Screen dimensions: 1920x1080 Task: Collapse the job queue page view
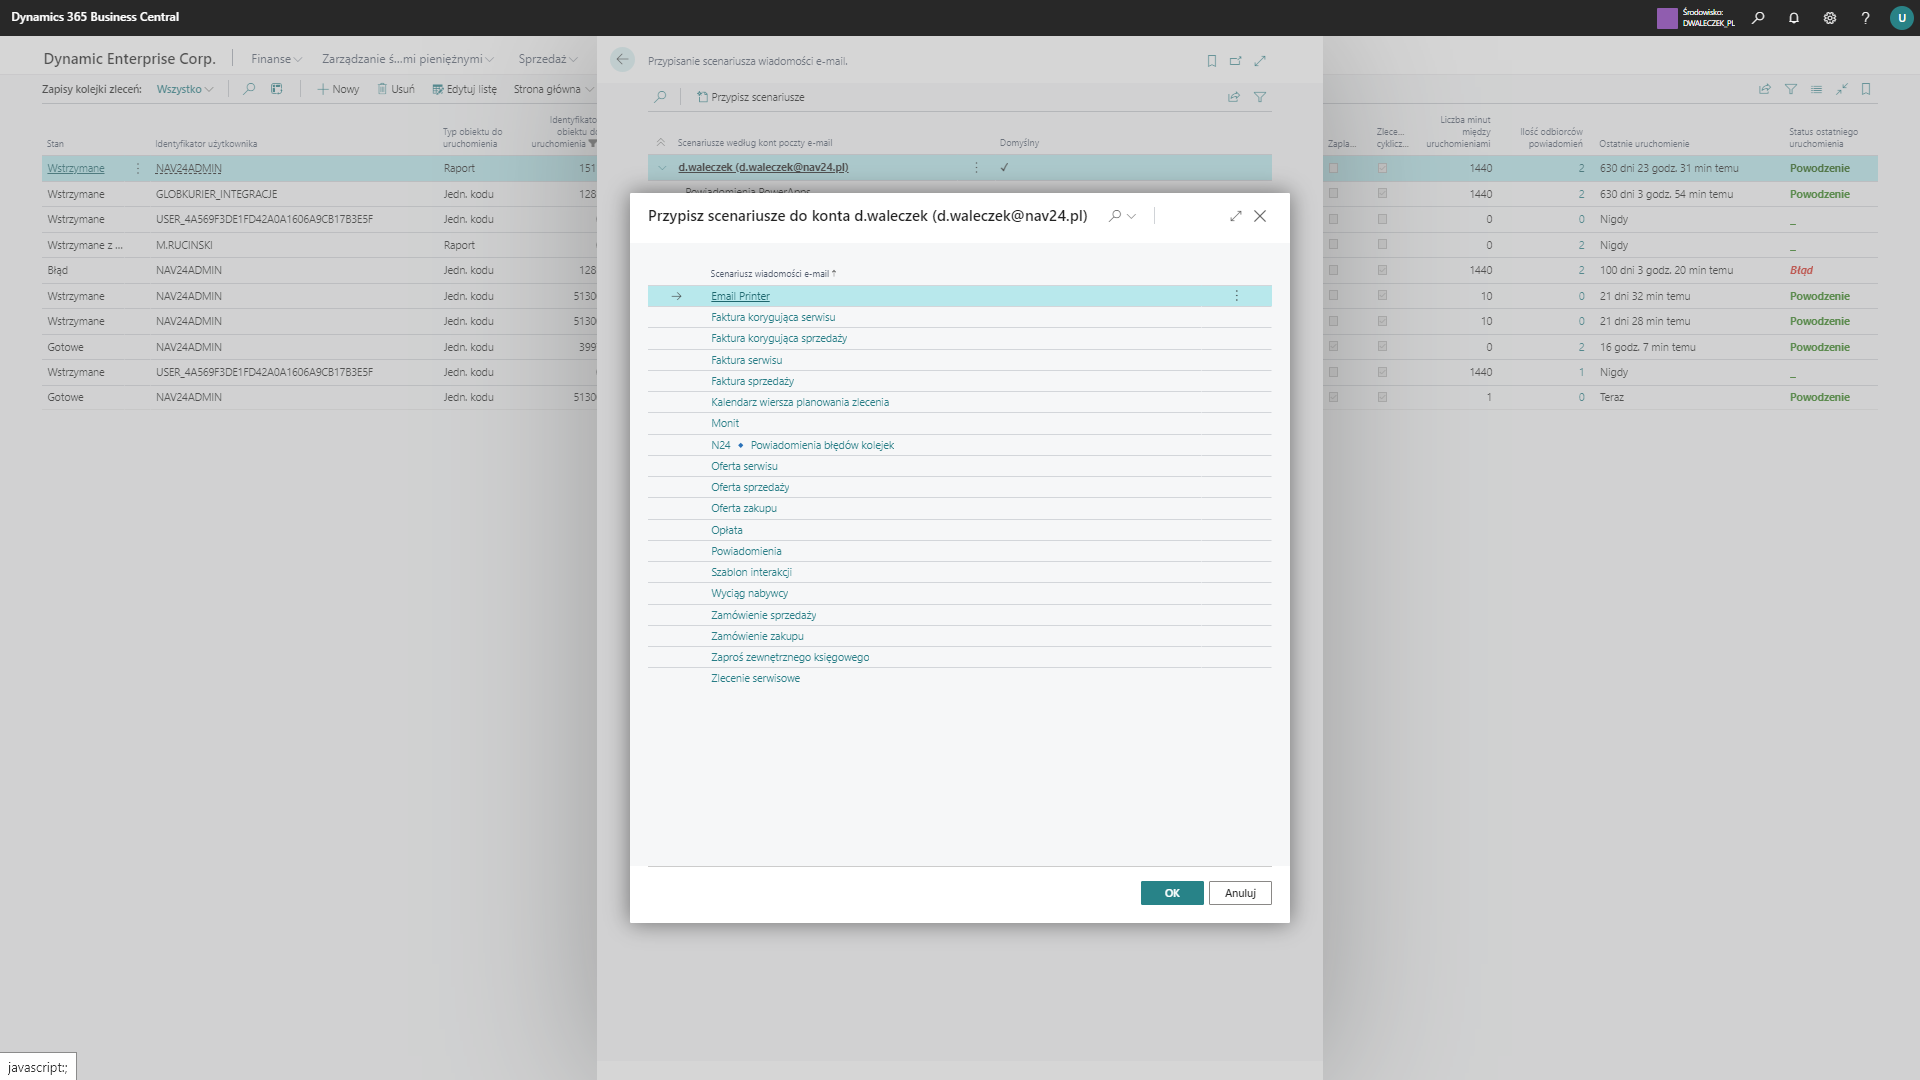pos(1841,89)
